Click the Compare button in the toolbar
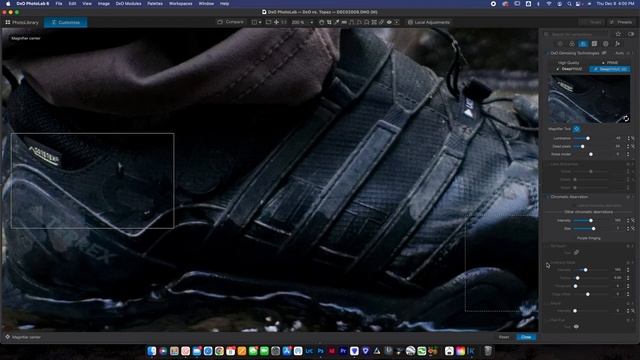The height and width of the screenshot is (360, 640). pyautogui.click(x=231, y=22)
